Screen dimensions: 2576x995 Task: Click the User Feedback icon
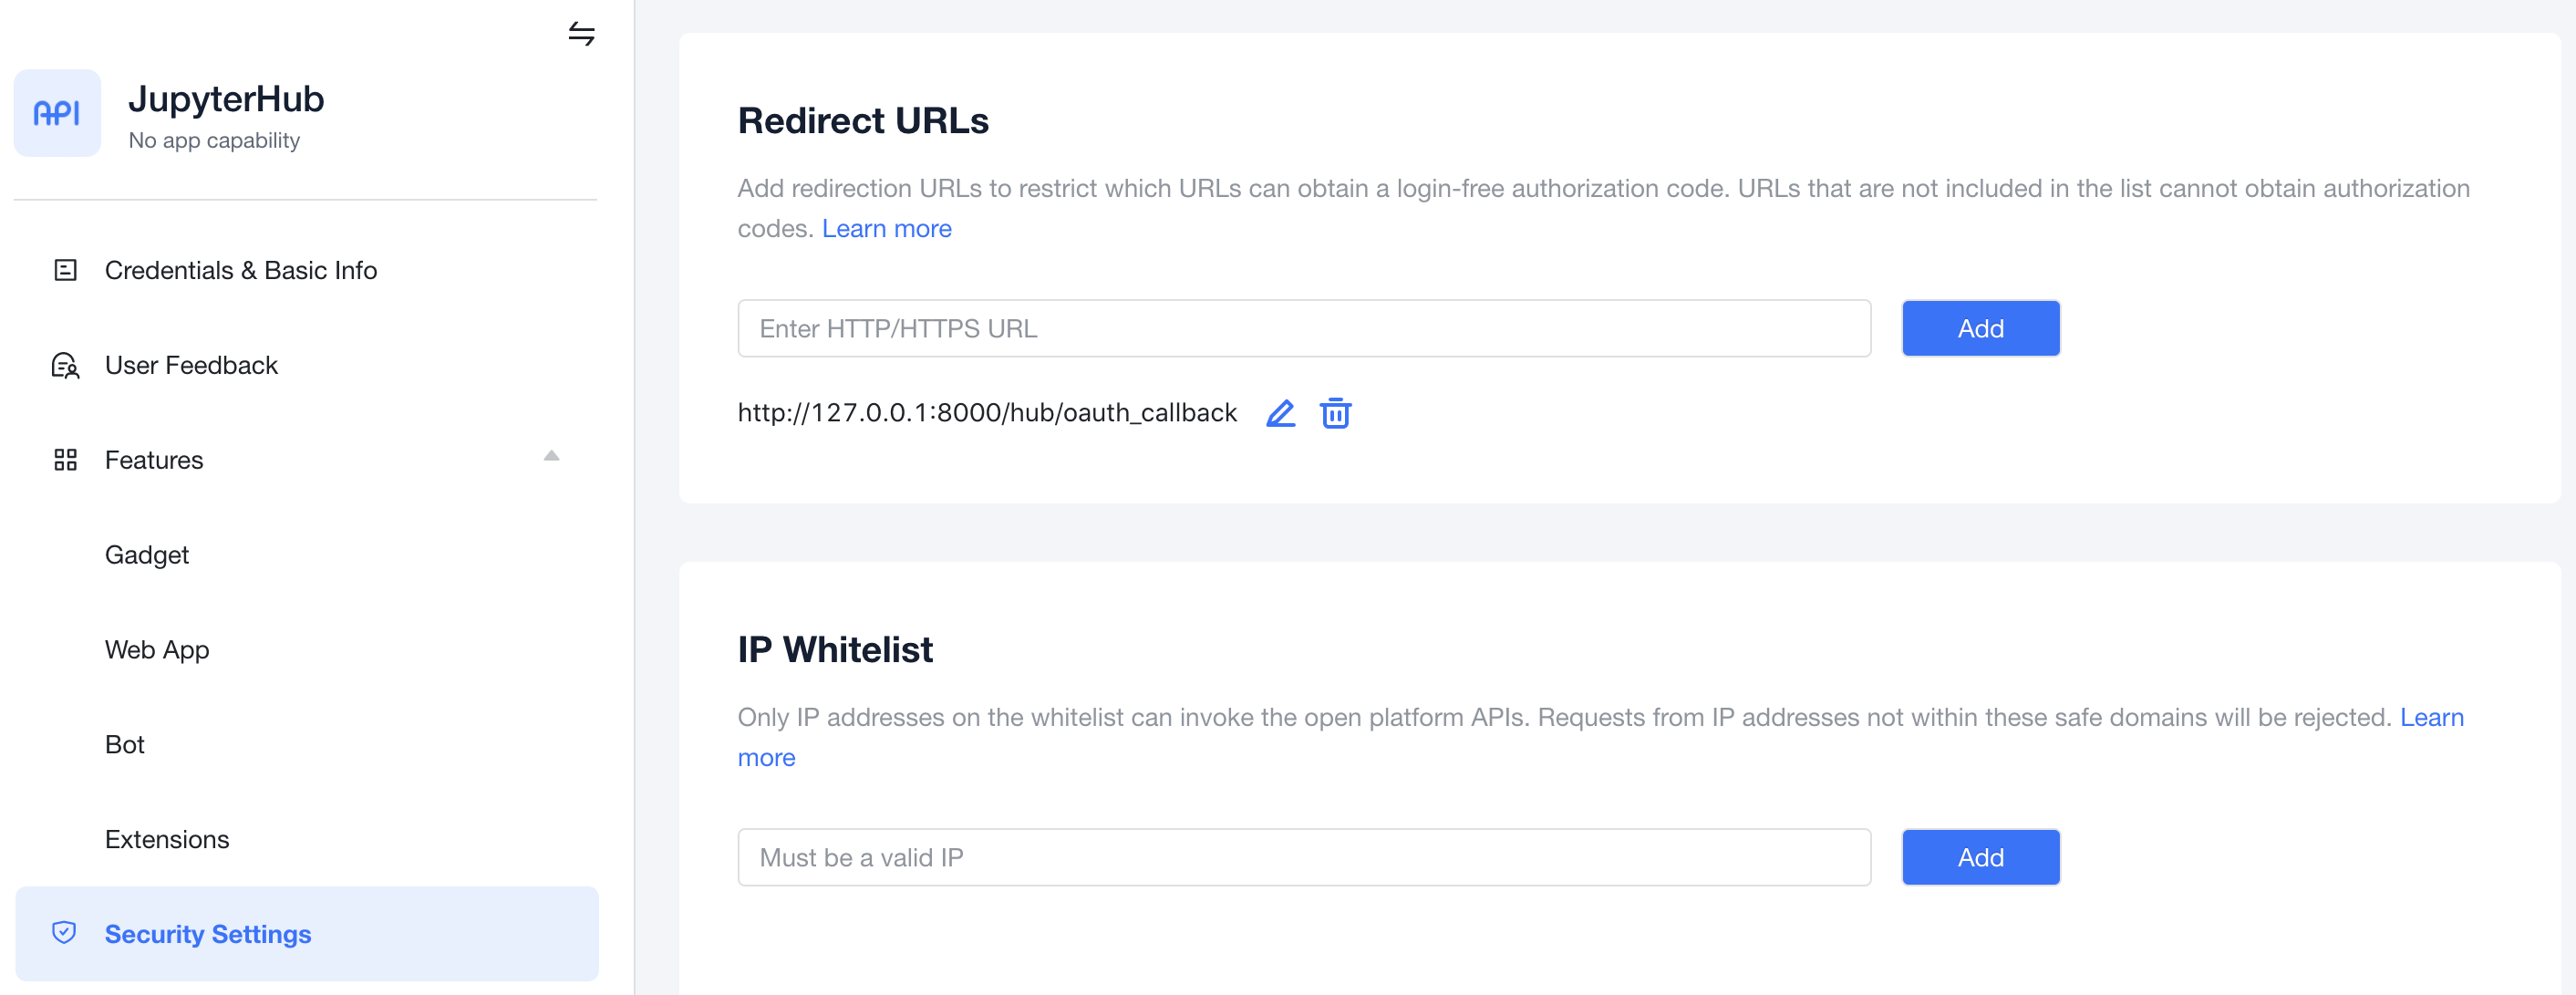[x=64, y=366]
